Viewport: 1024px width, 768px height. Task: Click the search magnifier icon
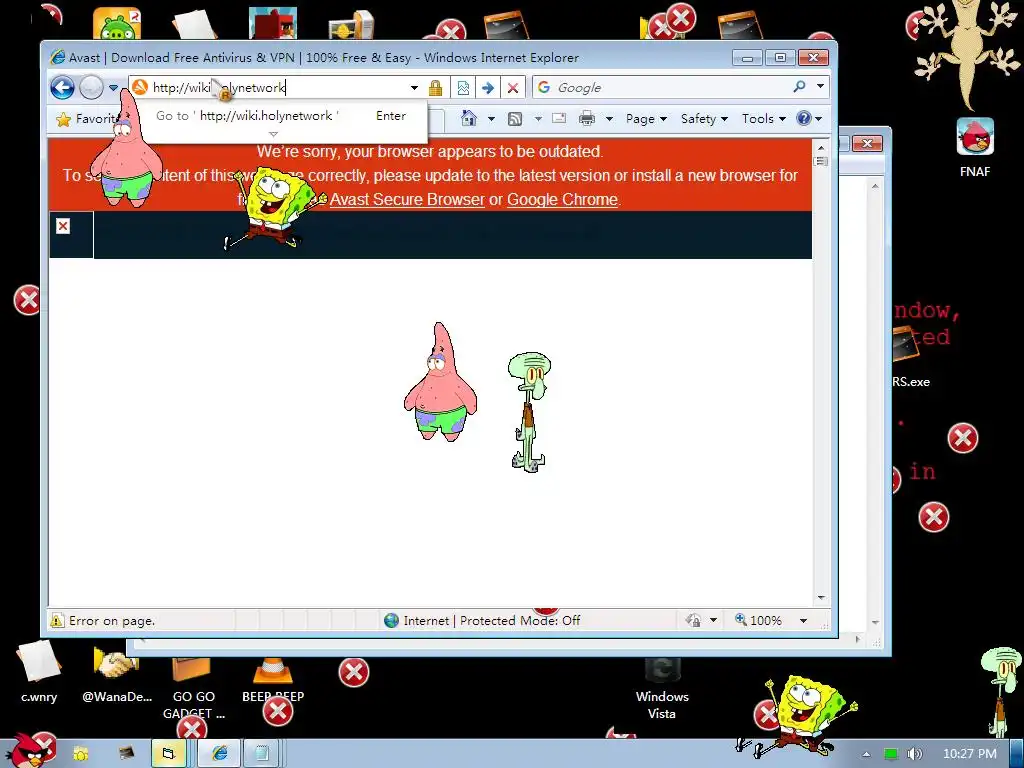click(799, 86)
